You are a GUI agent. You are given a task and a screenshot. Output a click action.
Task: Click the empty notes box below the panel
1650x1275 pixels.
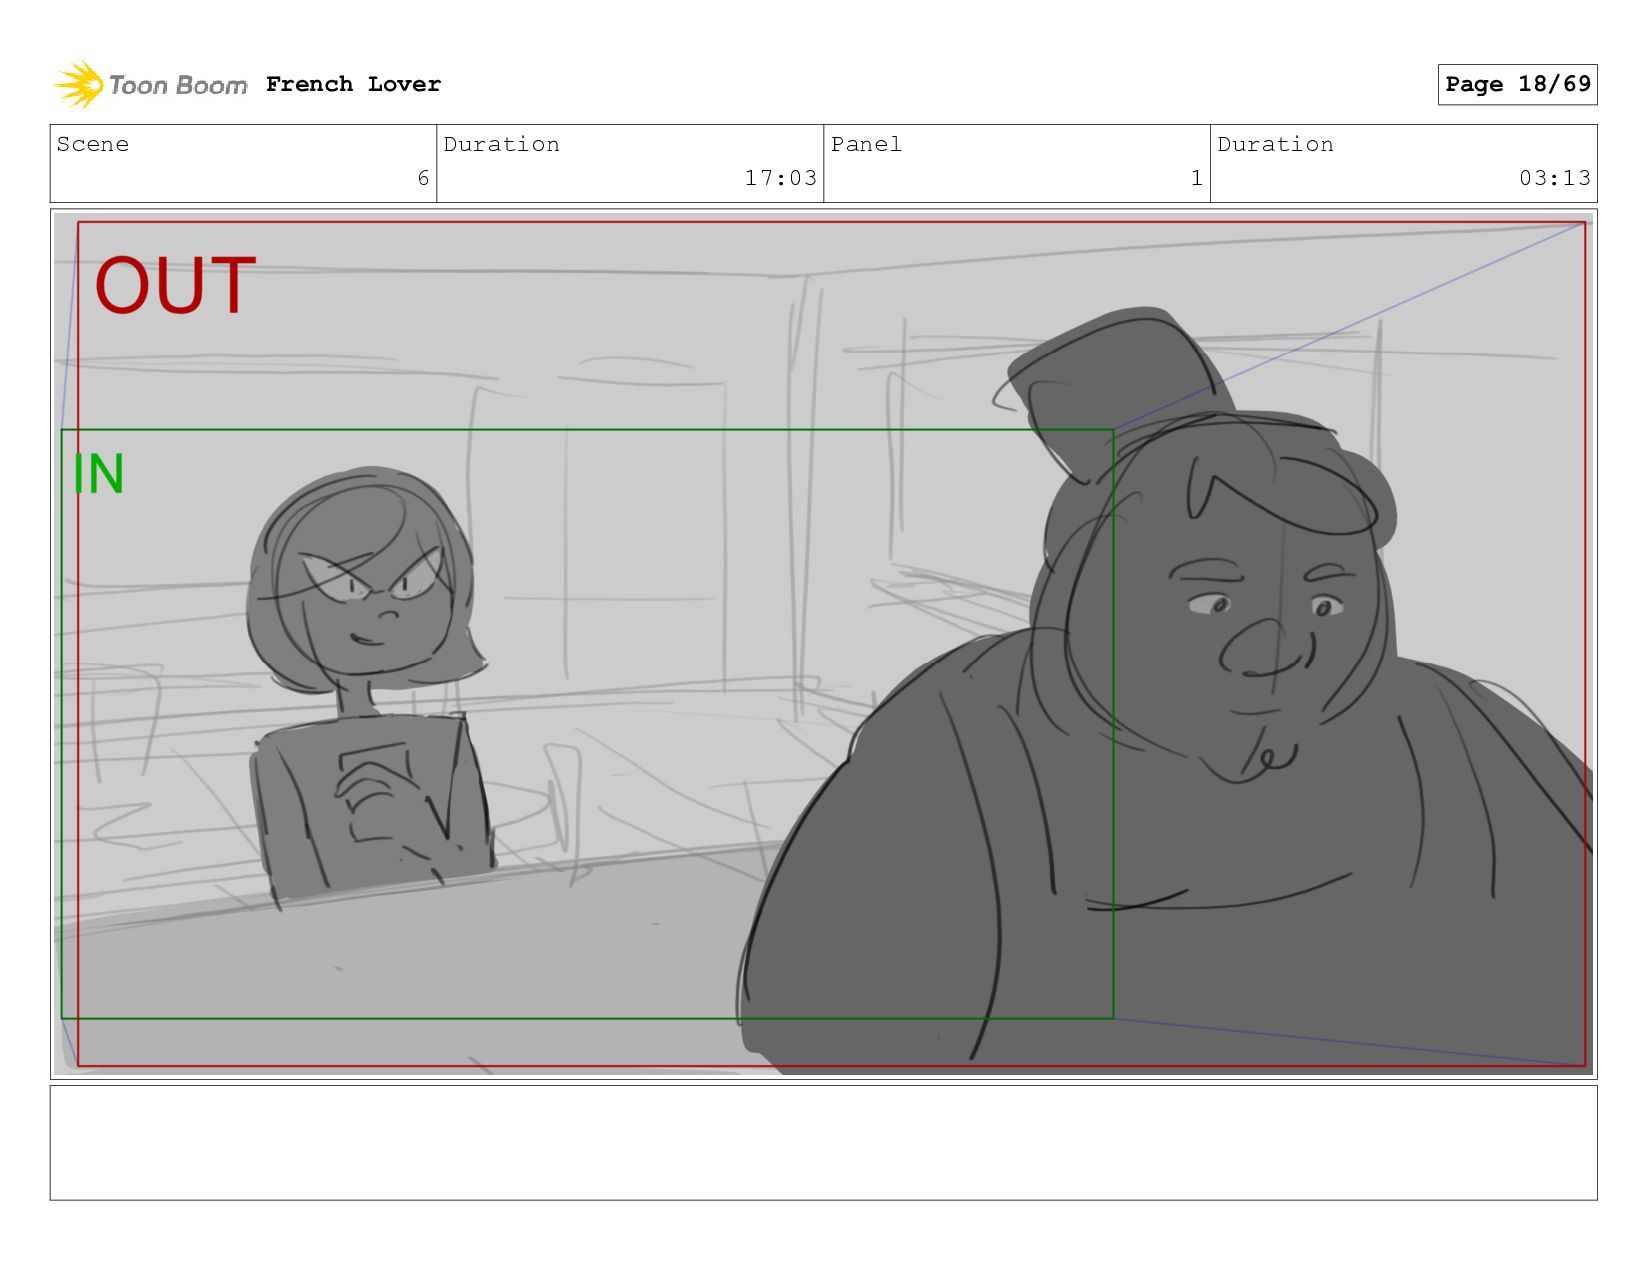[x=823, y=1143]
